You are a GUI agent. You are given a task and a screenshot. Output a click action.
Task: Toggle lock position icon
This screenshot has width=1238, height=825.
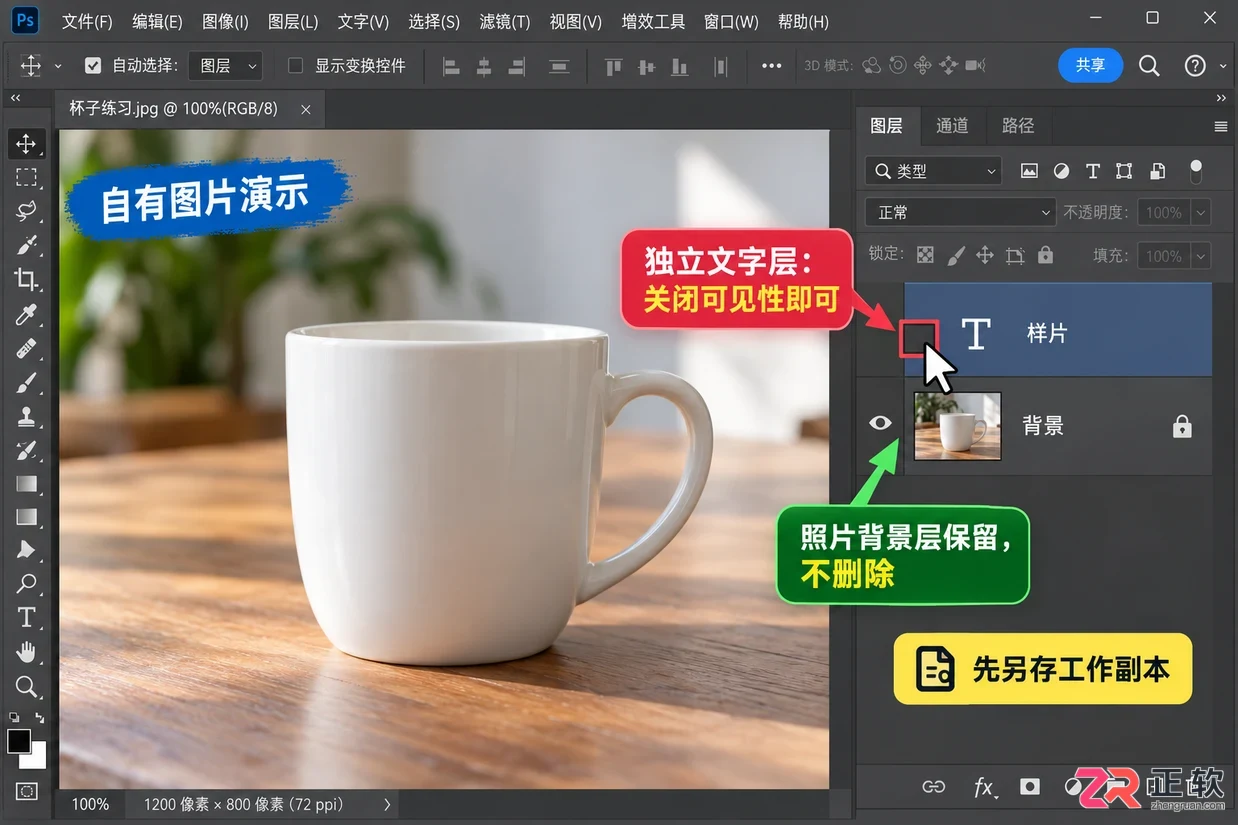click(x=985, y=256)
